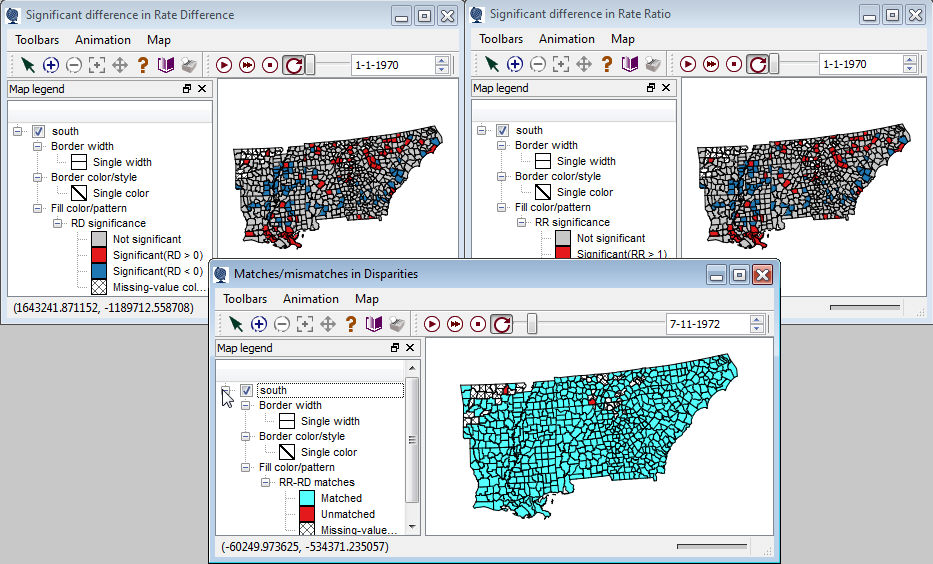Click stop button in Disparities window

(x=478, y=324)
